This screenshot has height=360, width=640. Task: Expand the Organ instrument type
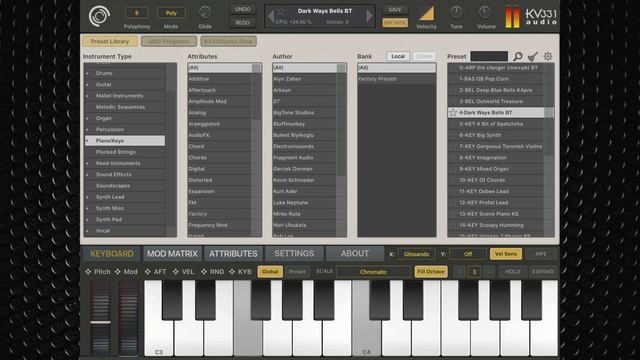point(87,118)
